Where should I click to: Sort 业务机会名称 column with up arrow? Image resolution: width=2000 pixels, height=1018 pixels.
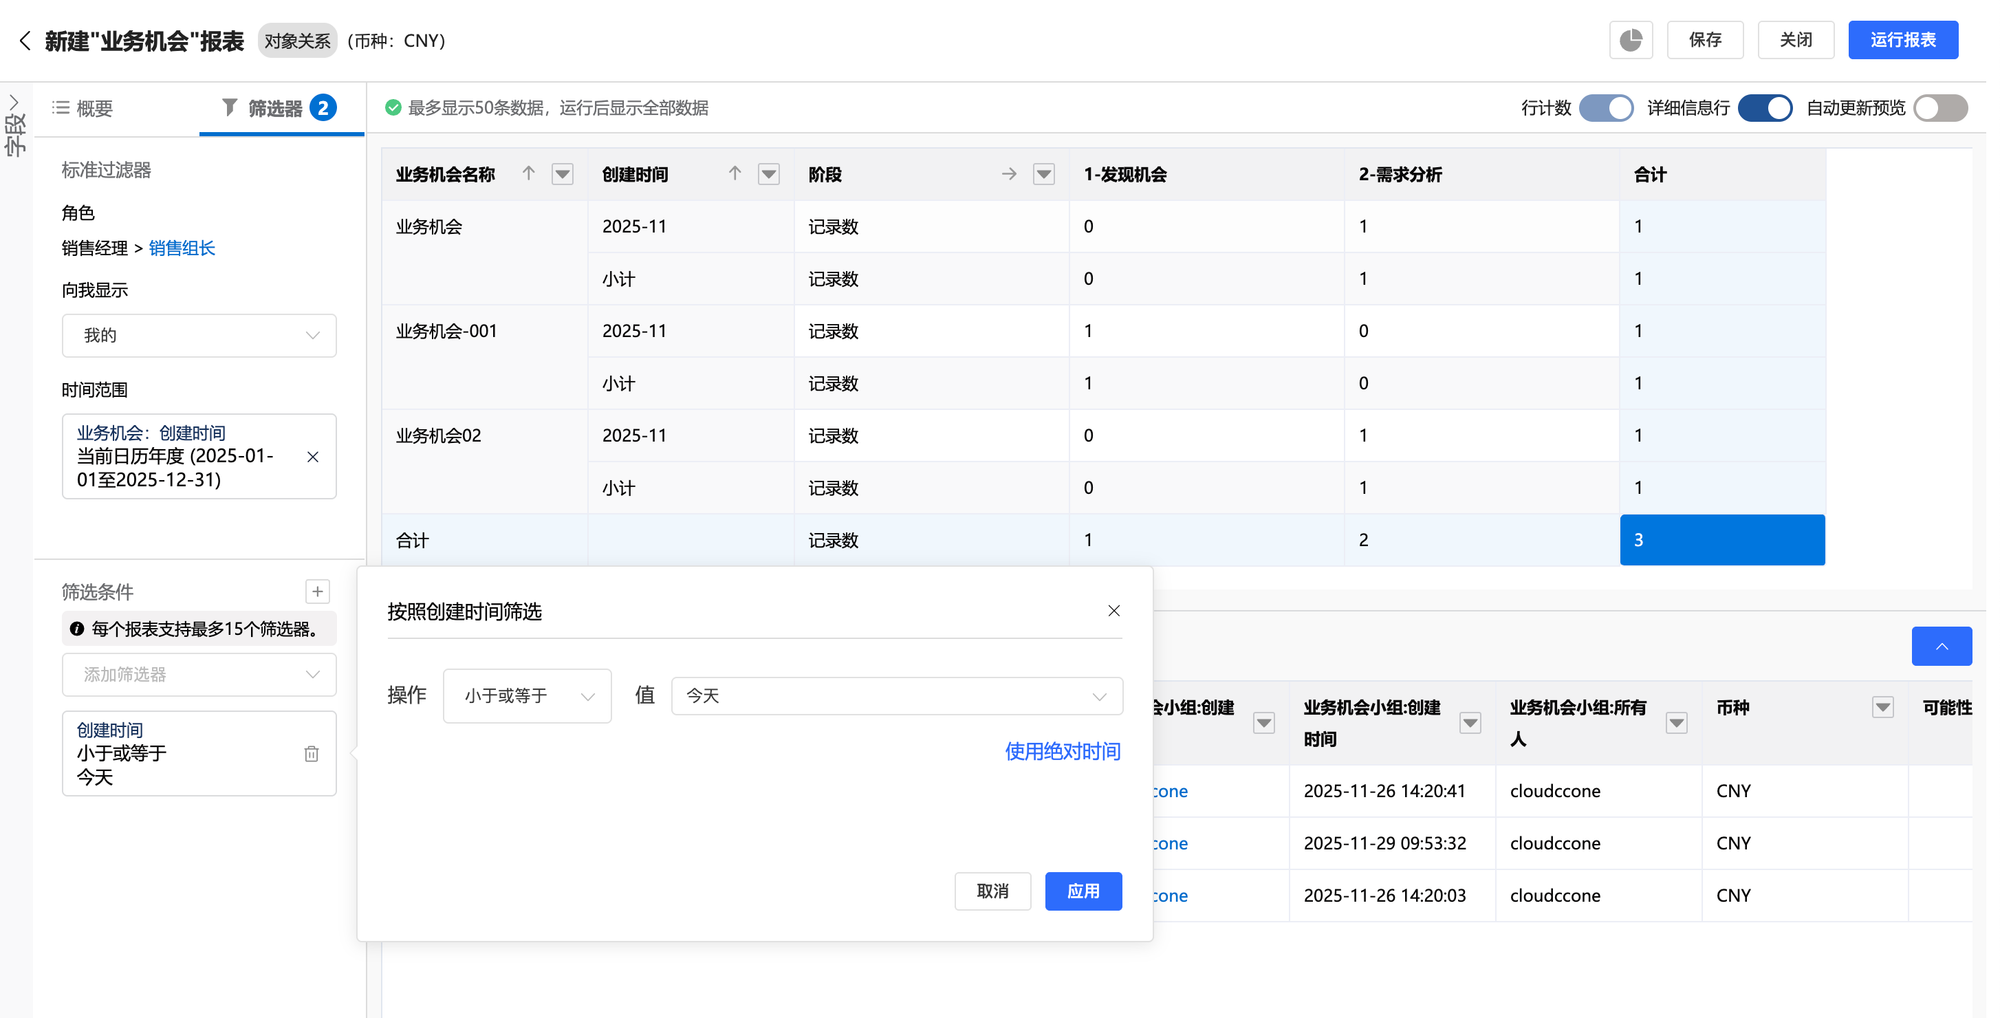[x=529, y=174]
